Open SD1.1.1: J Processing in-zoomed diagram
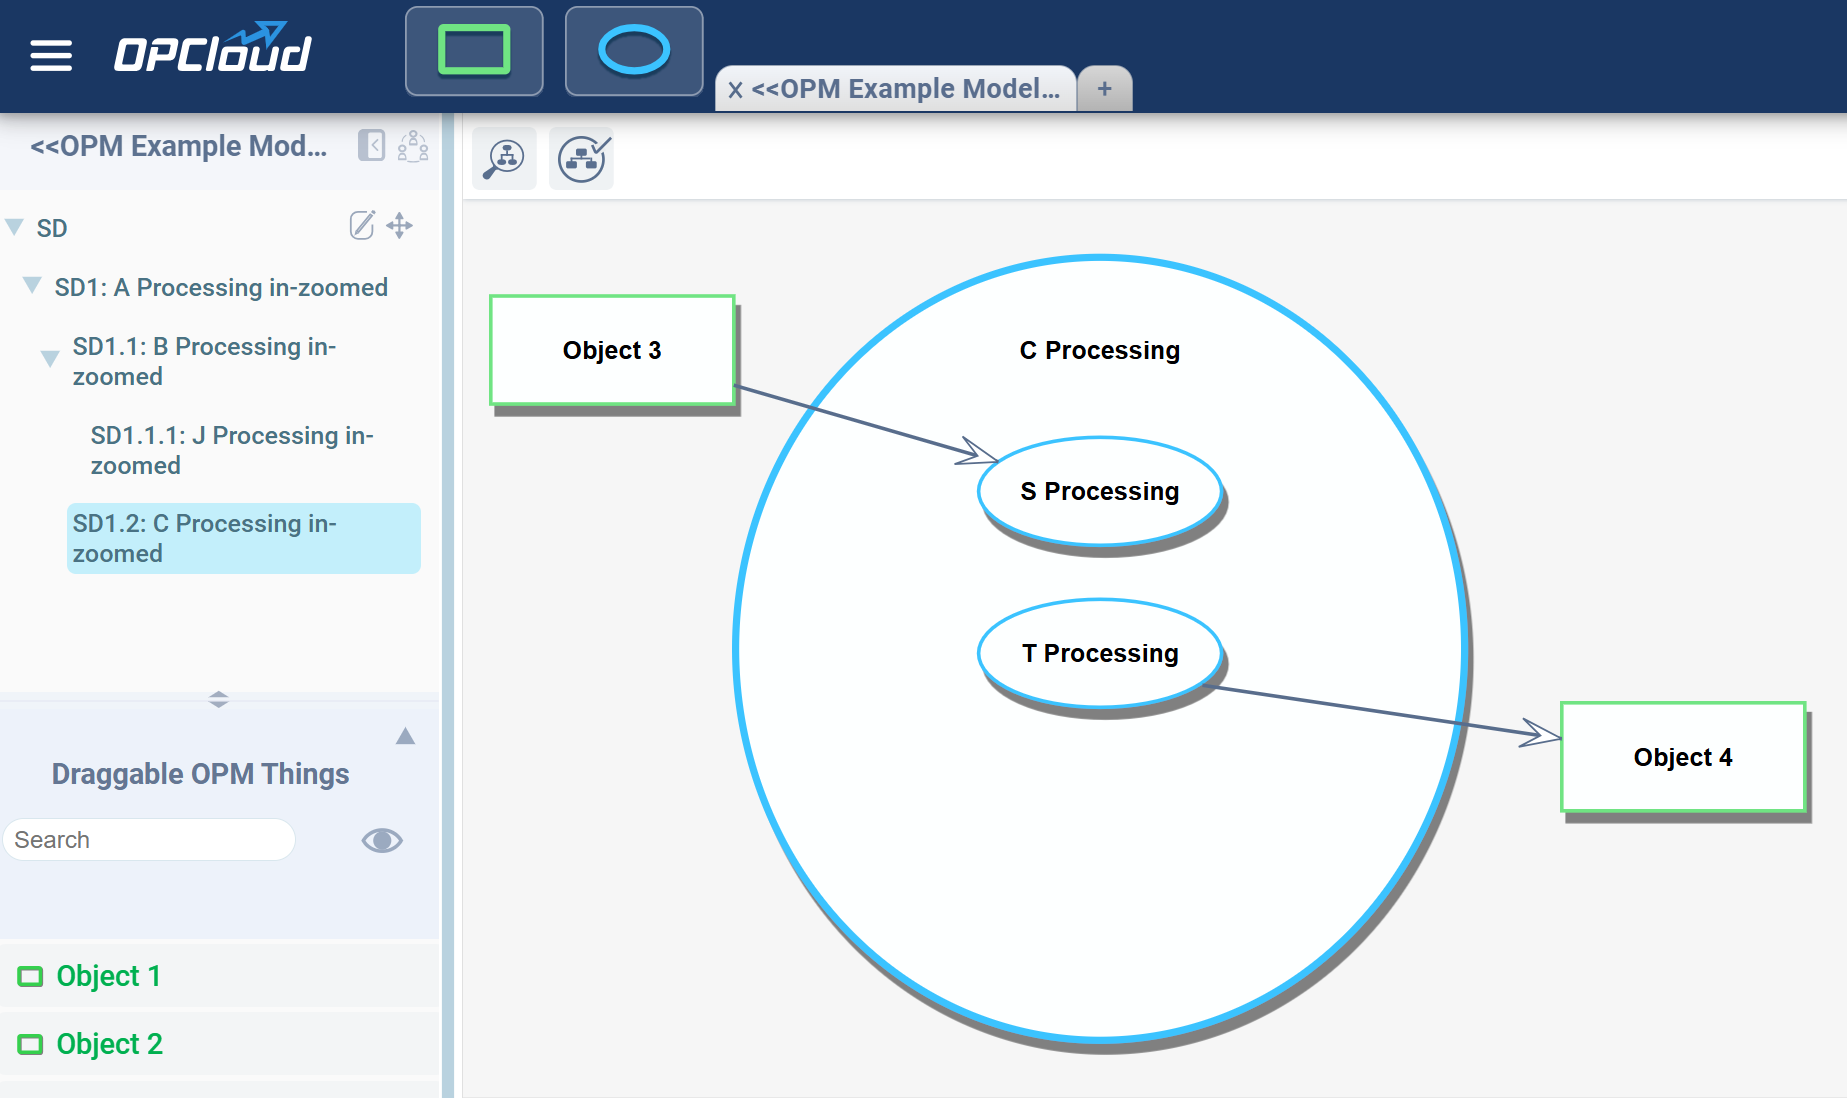This screenshot has width=1847, height=1098. [x=232, y=450]
